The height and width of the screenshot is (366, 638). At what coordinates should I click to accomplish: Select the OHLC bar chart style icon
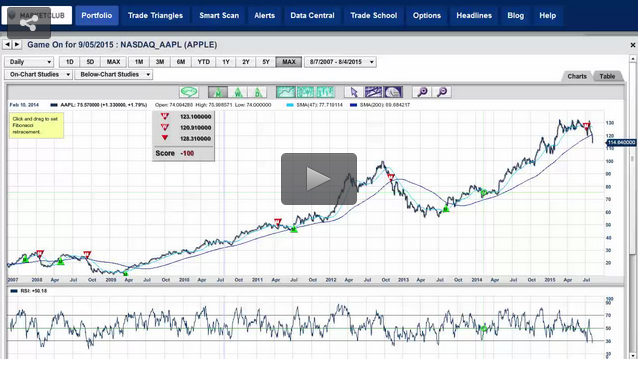point(325,92)
